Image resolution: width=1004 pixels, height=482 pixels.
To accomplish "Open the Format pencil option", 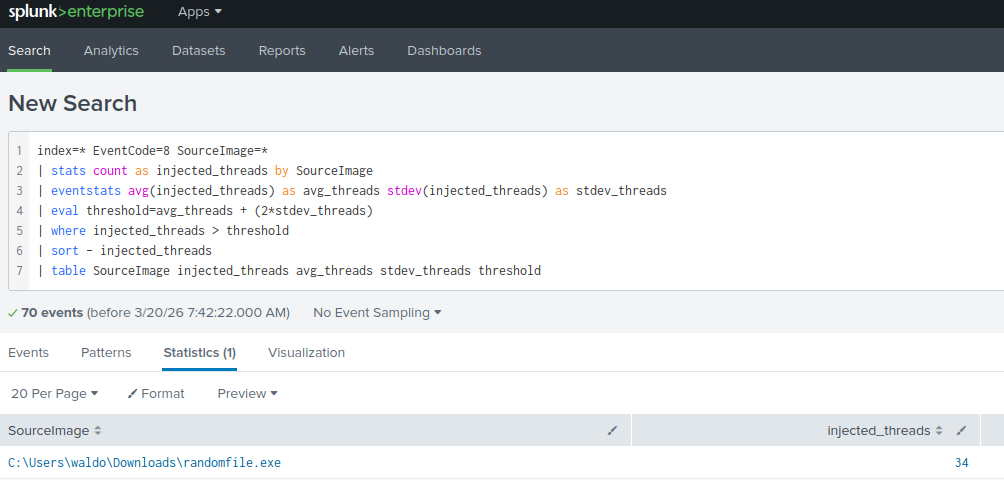I will [x=156, y=394].
